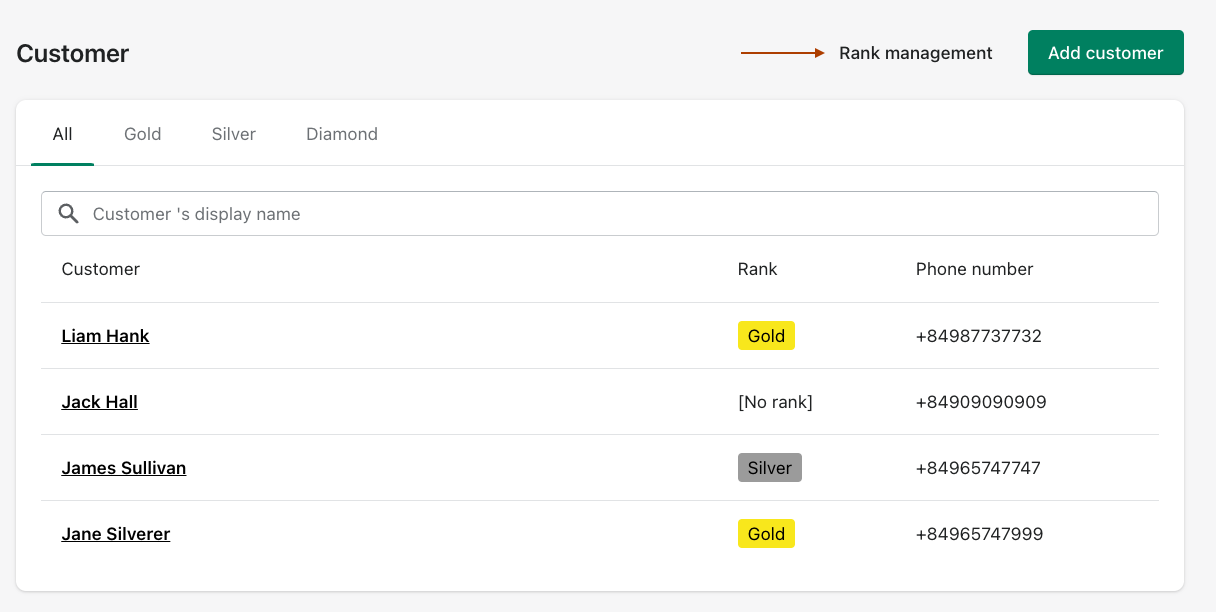Click phone number +84987737732
This screenshot has width=1216, height=612.
pos(978,336)
